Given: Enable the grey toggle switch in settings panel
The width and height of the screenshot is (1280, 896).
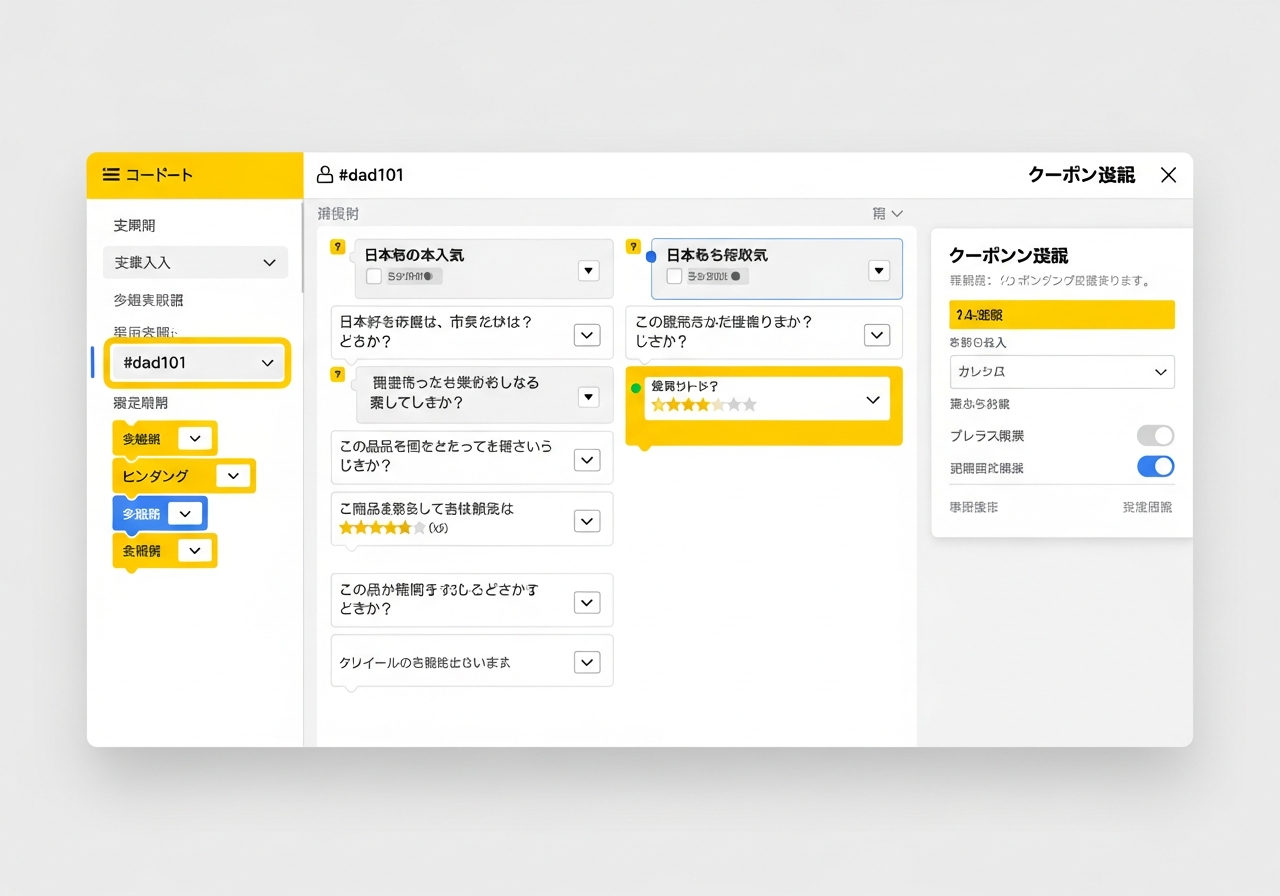Looking at the screenshot, I should point(1155,435).
